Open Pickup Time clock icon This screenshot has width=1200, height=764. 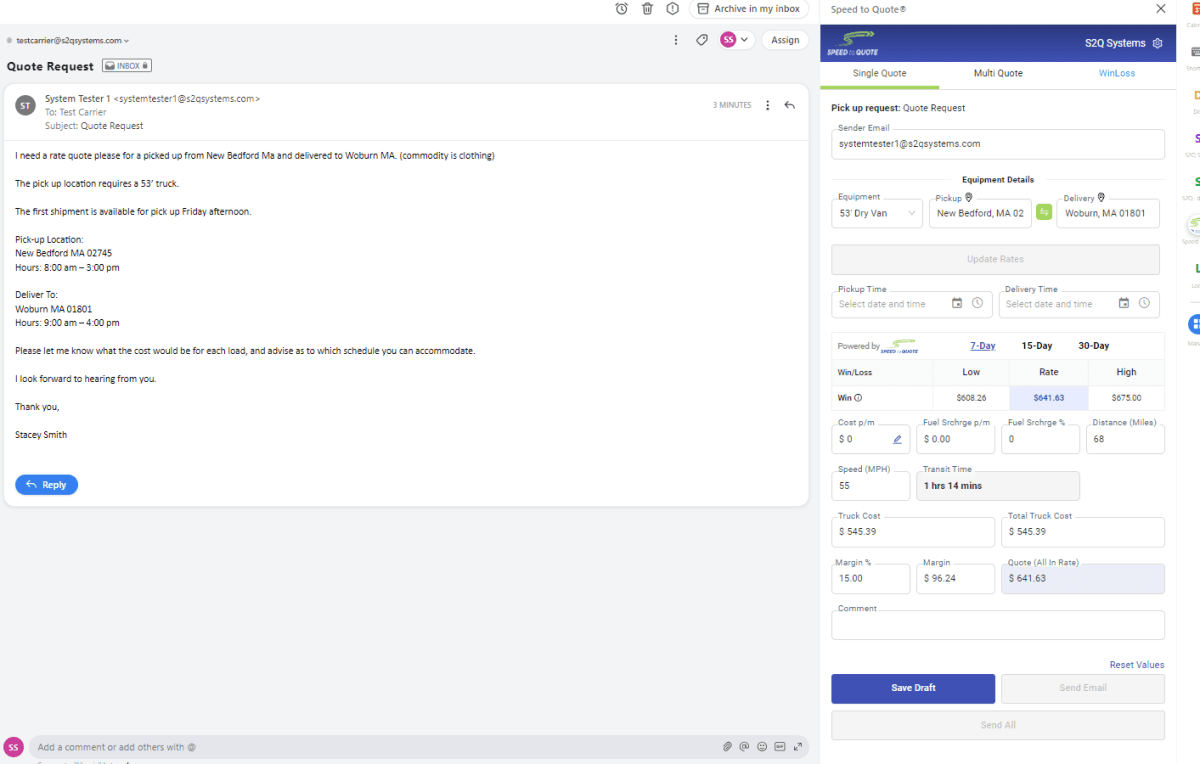pos(977,304)
